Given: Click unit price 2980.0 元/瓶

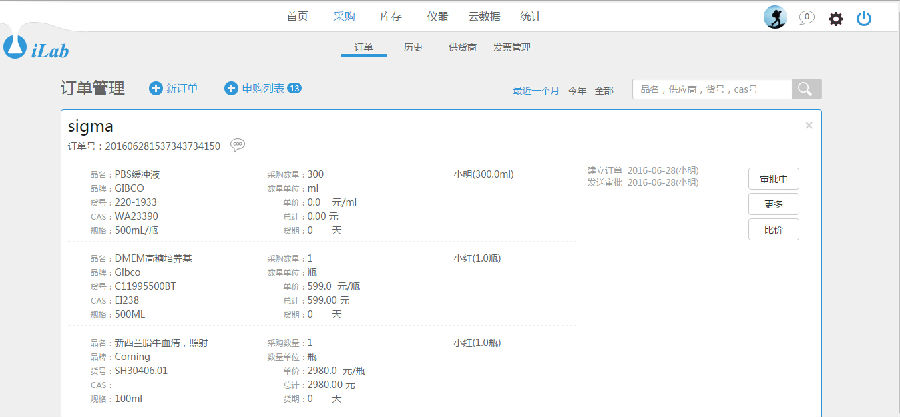Looking at the screenshot, I should (337, 371).
